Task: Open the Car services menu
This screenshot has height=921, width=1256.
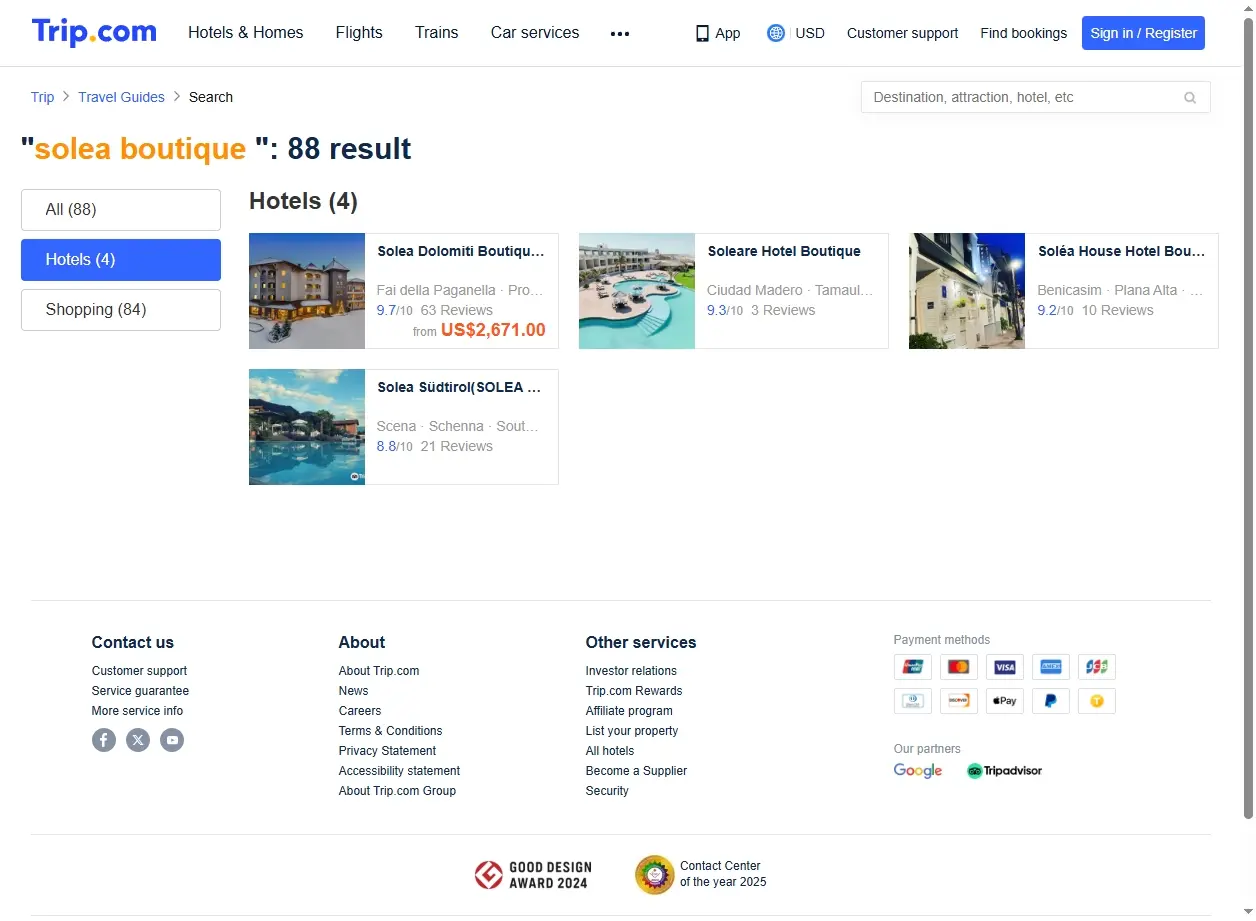Action: coord(535,33)
